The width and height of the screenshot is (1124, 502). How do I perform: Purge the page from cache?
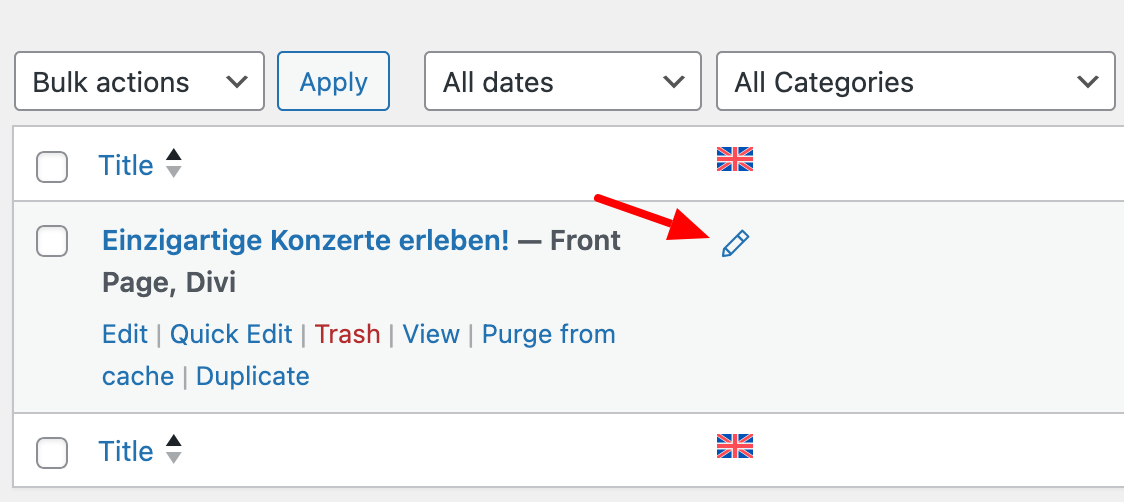point(359,355)
